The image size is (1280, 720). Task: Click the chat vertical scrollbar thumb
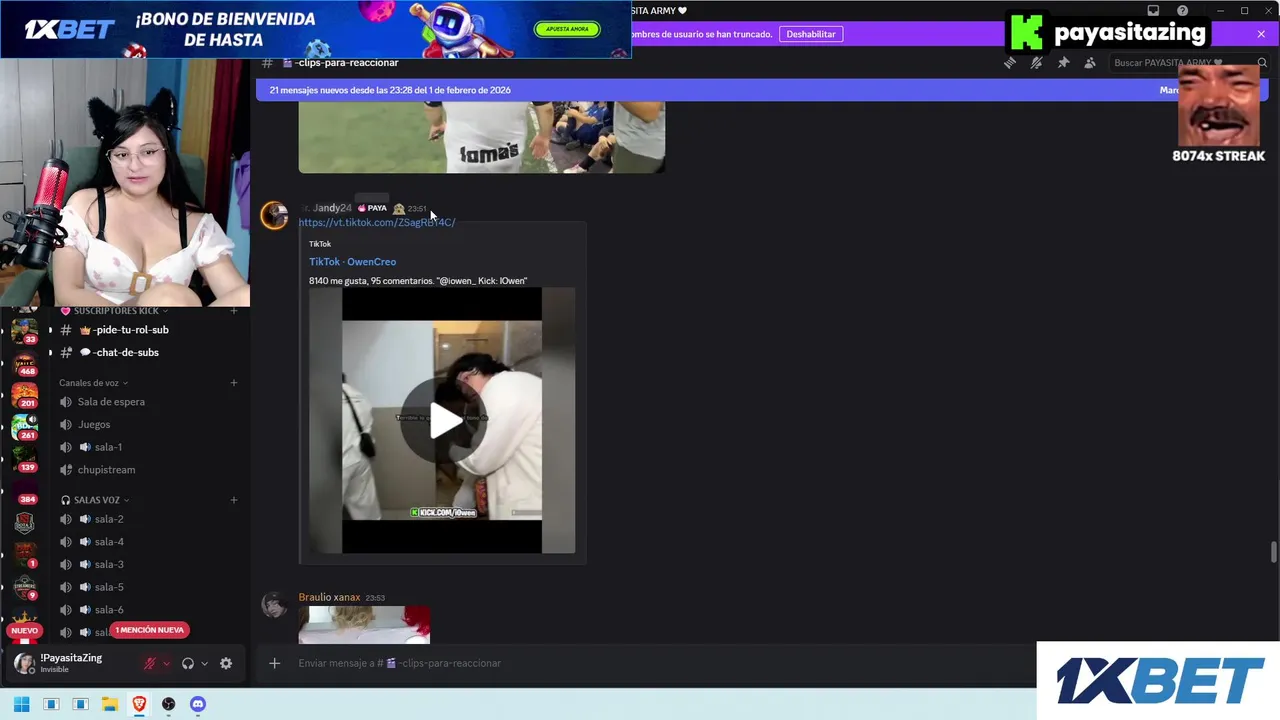point(1273,553)
